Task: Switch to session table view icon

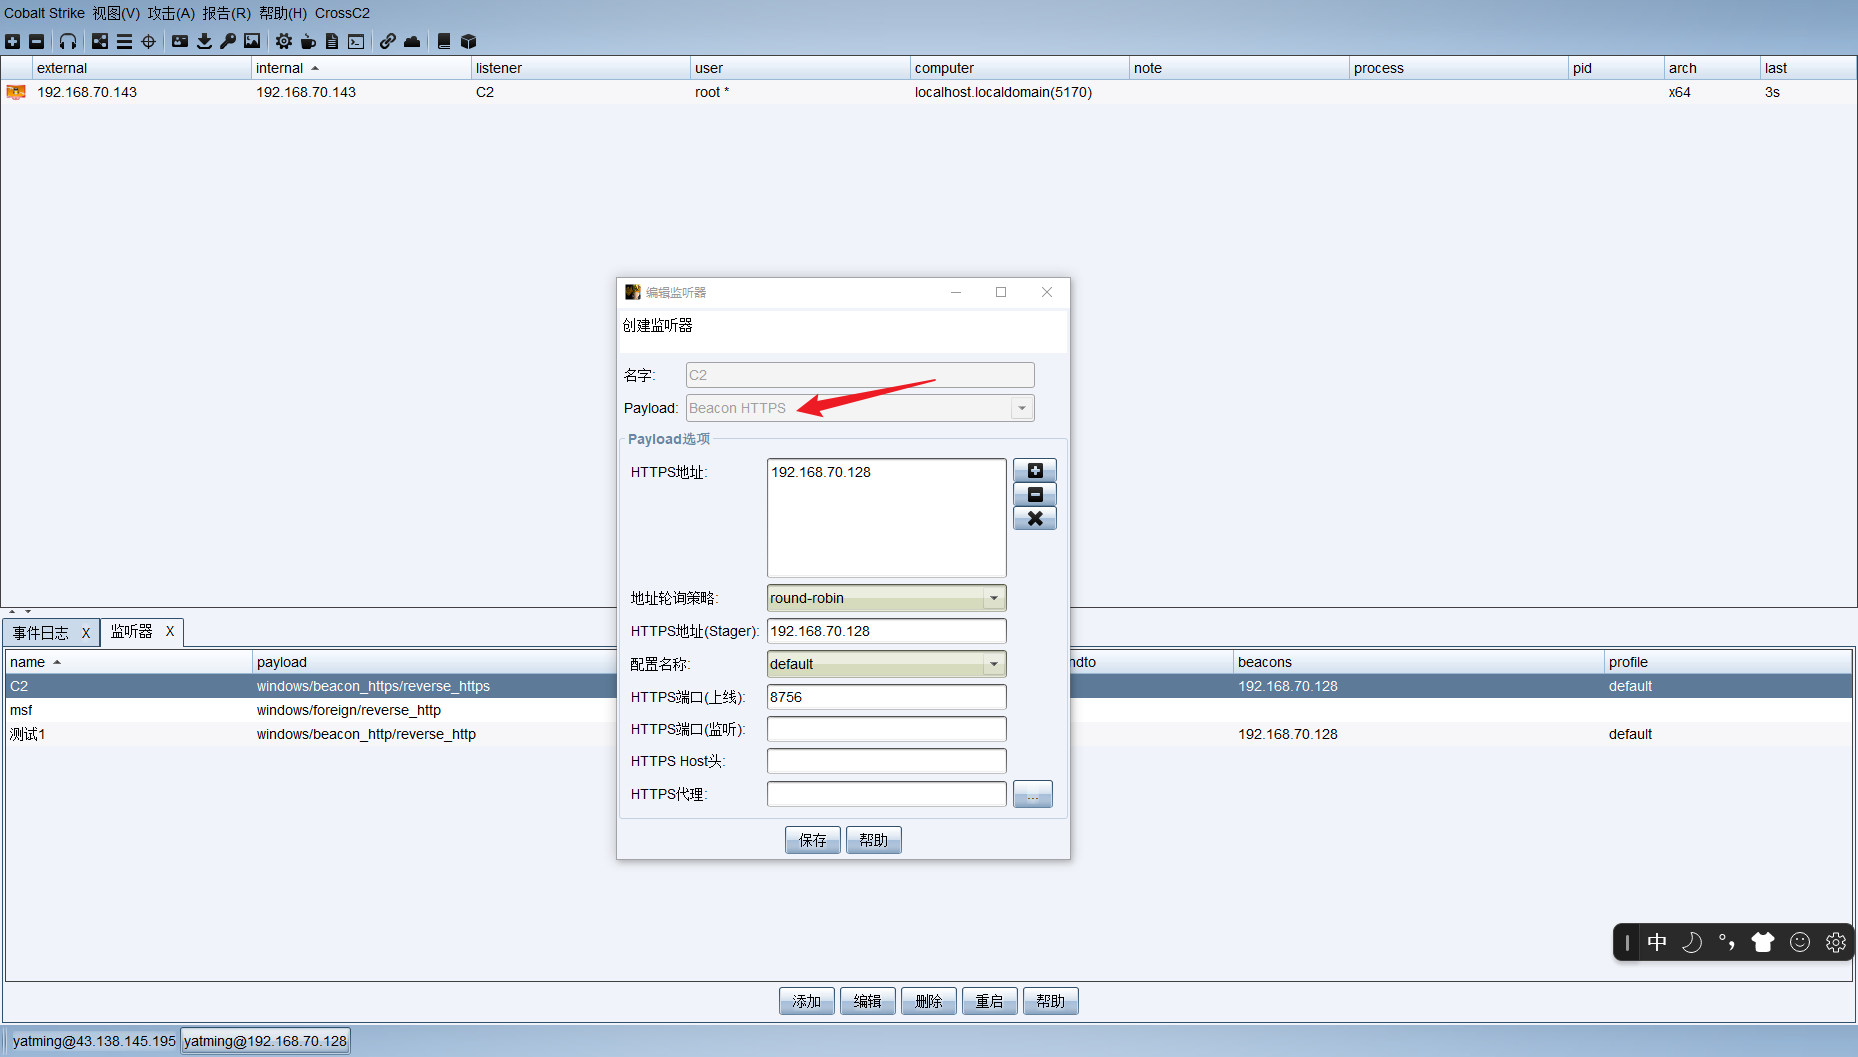Action: (x=124, y=41)
